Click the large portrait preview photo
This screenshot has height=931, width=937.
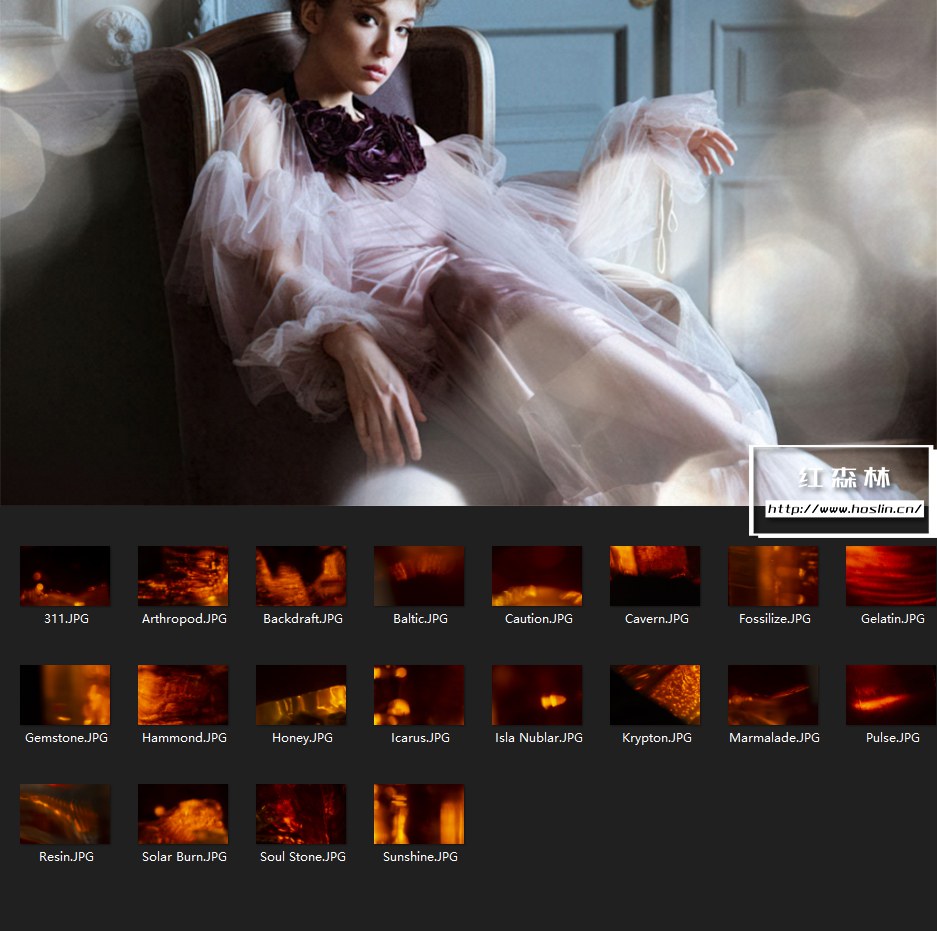point(468,253)
